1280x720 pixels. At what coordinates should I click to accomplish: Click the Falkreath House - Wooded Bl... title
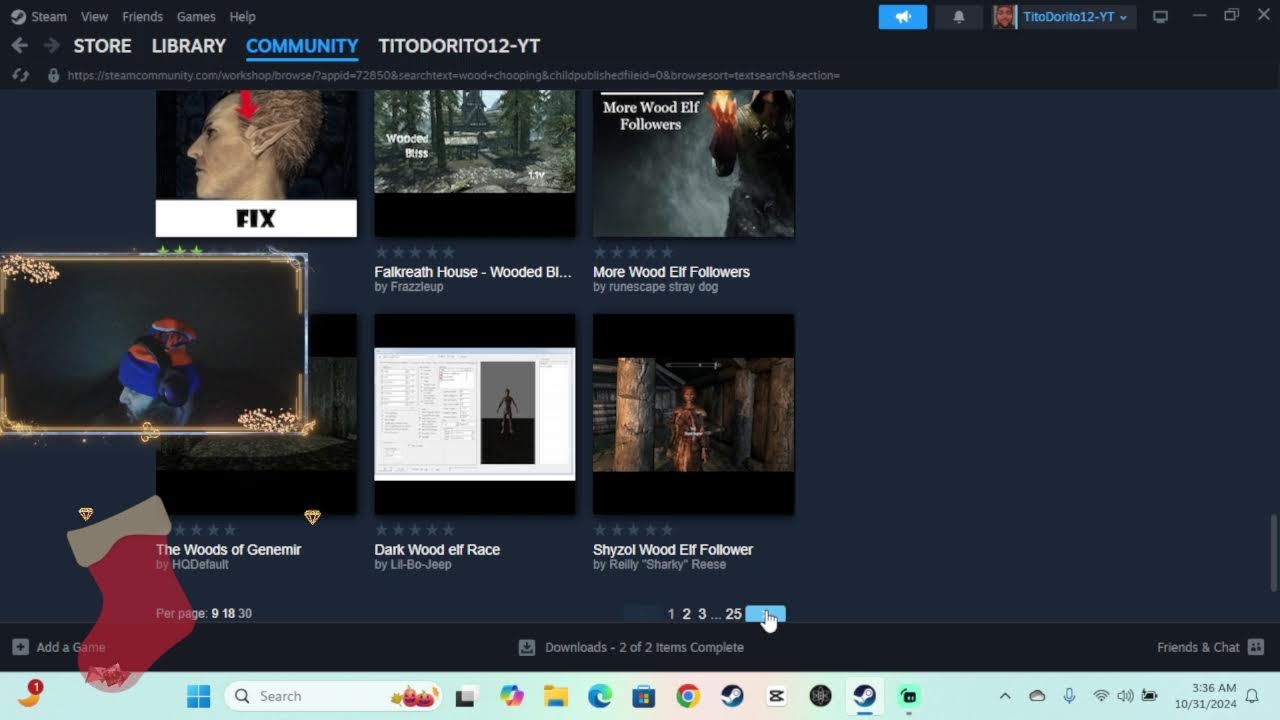point(473,272)
